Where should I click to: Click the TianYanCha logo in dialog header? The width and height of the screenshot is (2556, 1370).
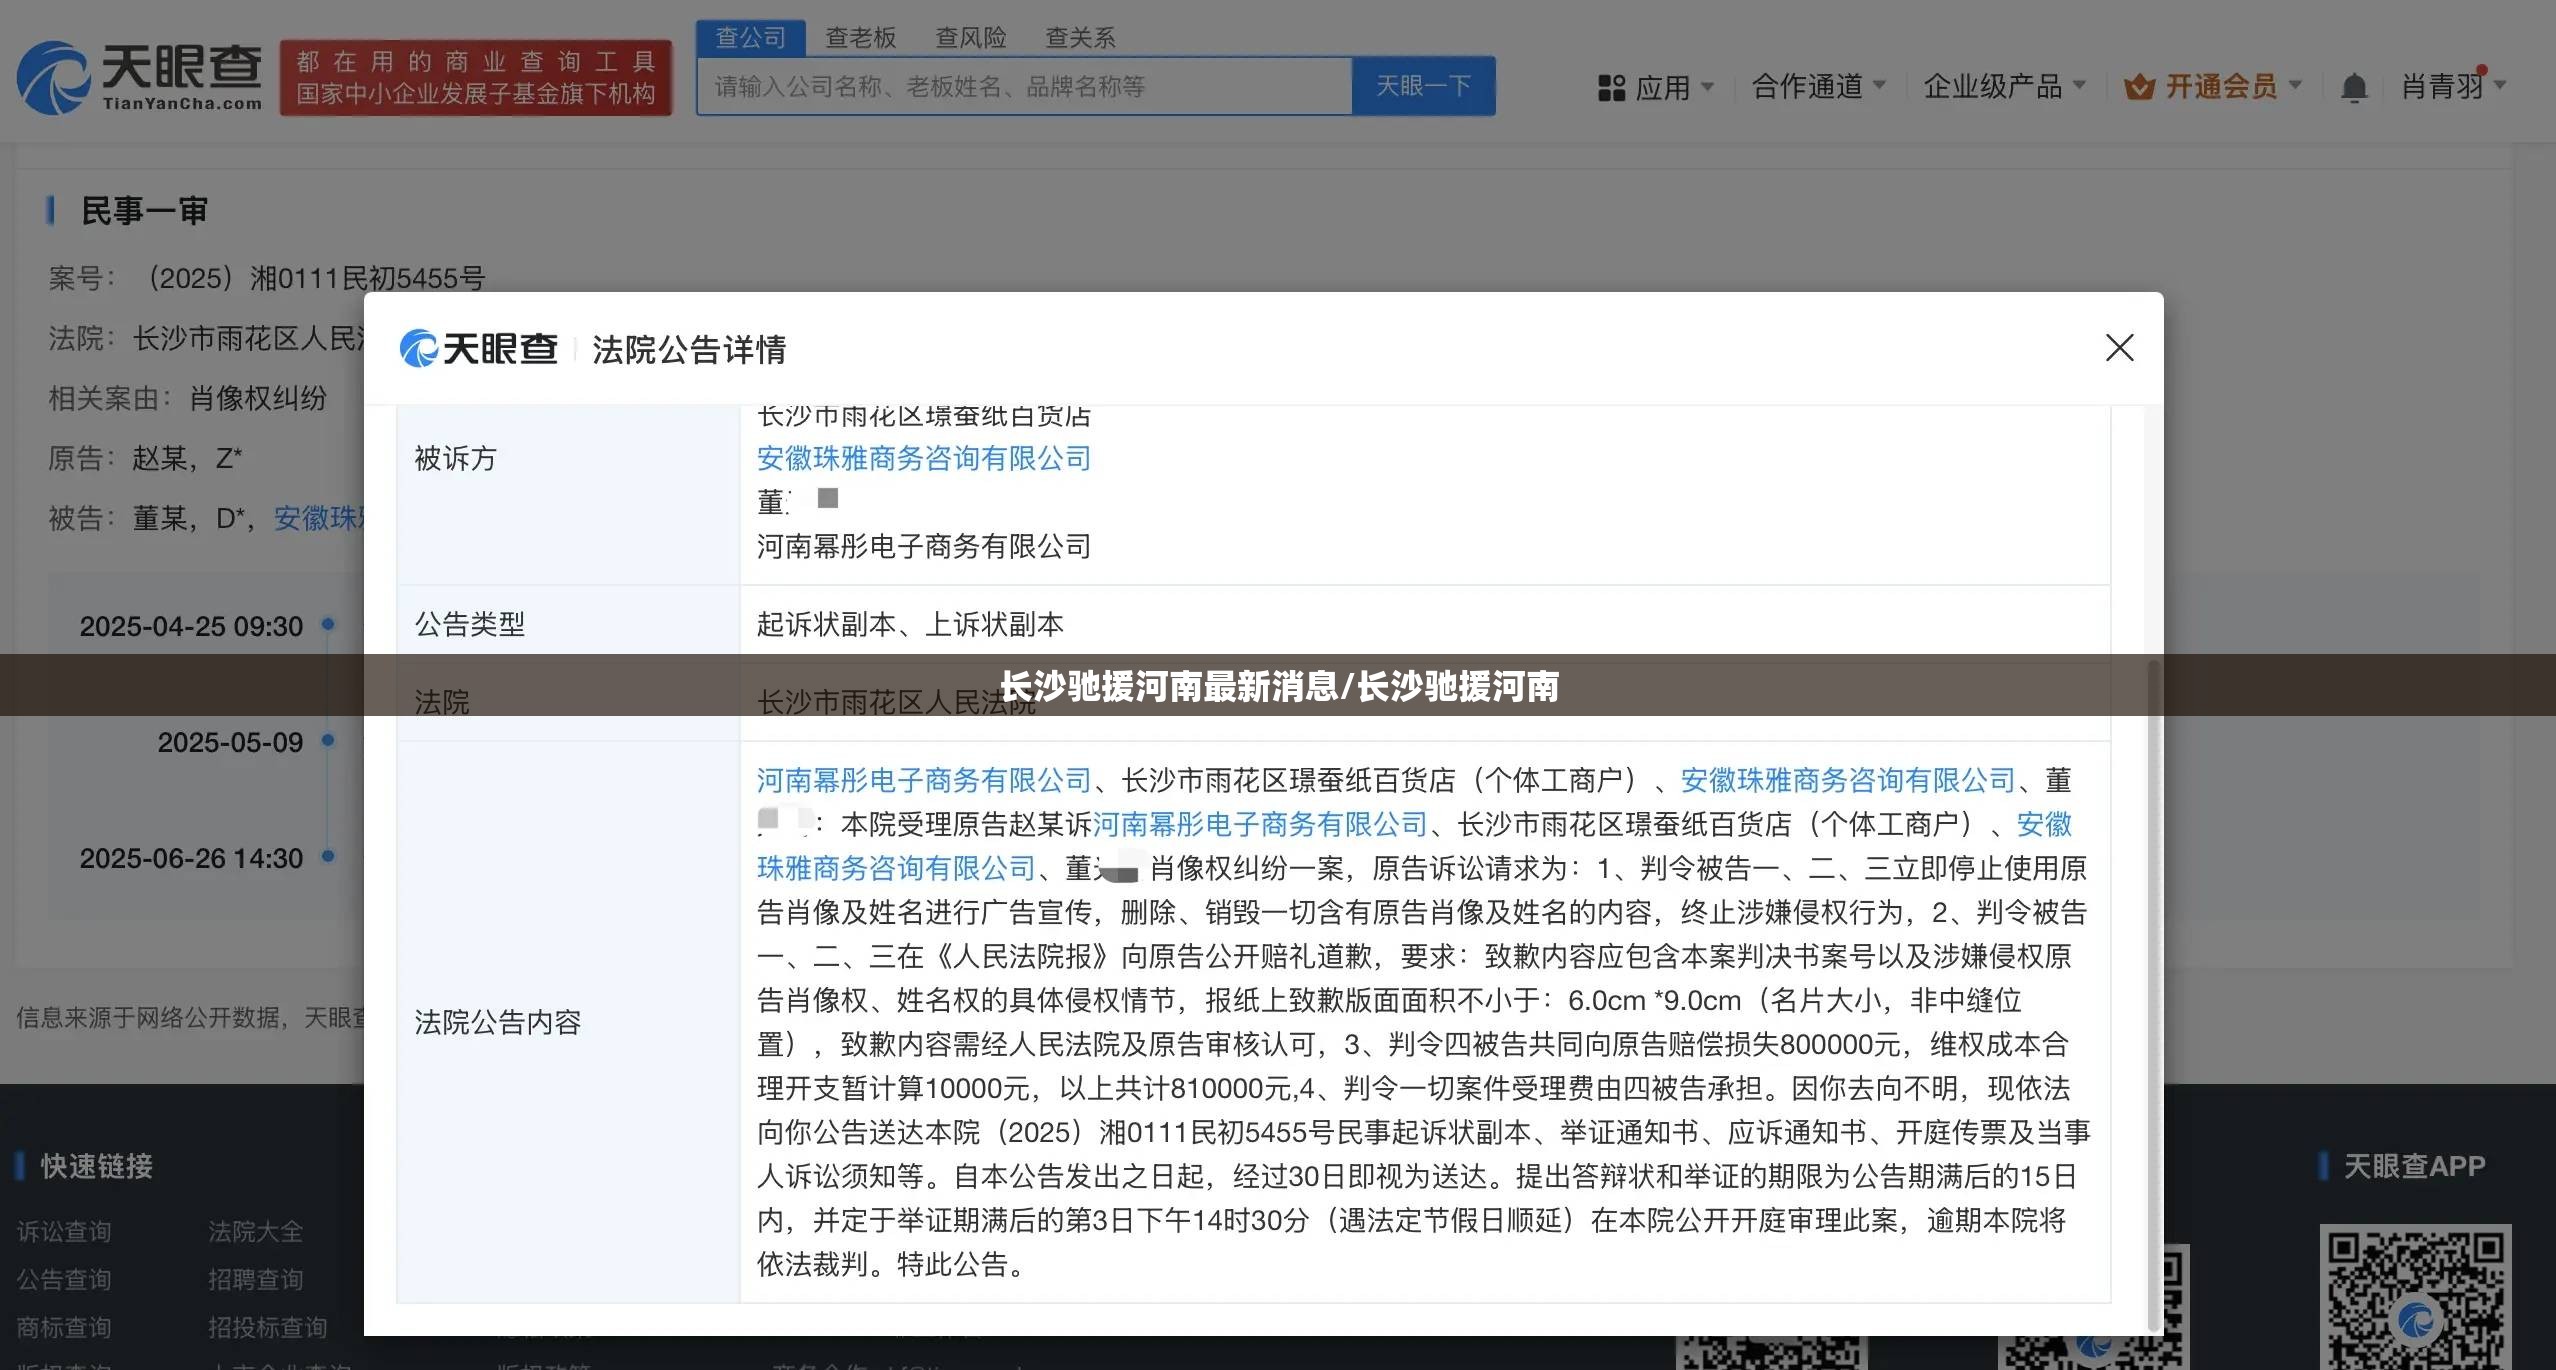click(479, 349)
